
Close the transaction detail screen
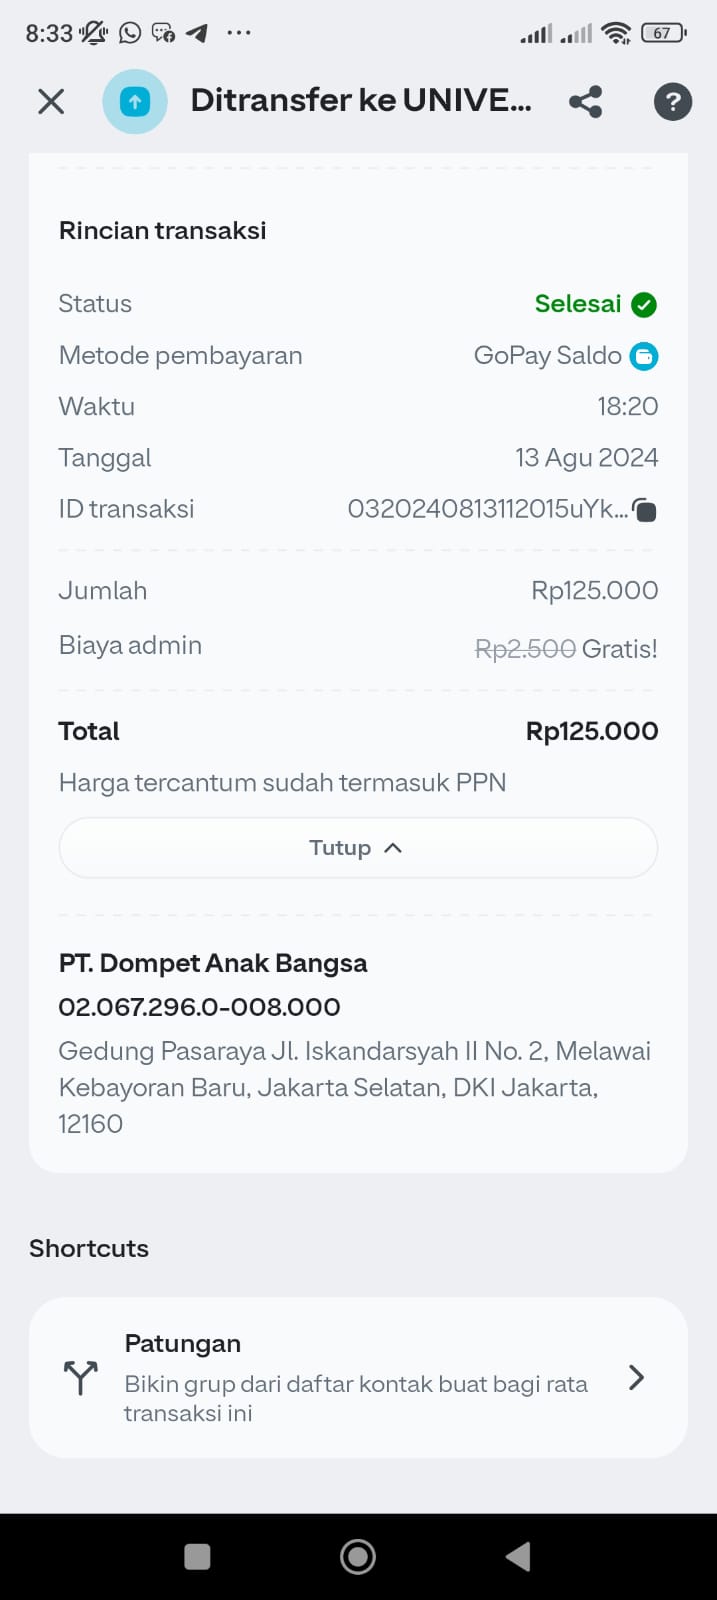pos(51,101)
